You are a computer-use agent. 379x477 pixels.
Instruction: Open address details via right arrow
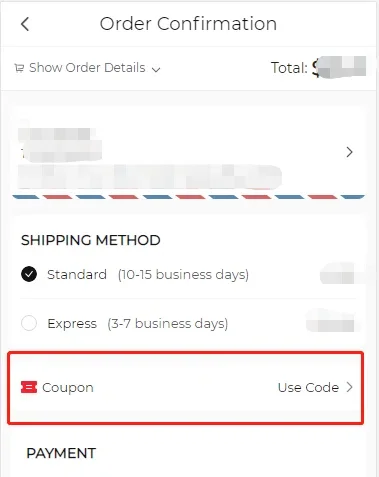349,152
